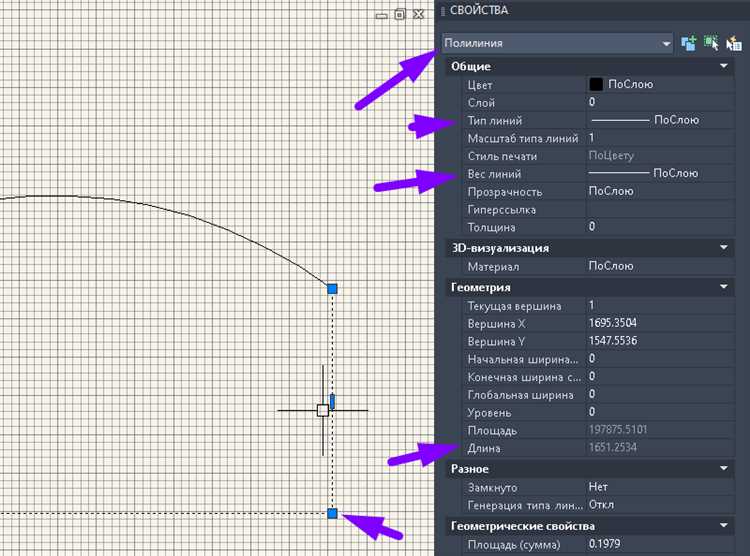The image size is (750, 556).
Task: Select the Вершина X value field
Action: (x=660, y=324)
